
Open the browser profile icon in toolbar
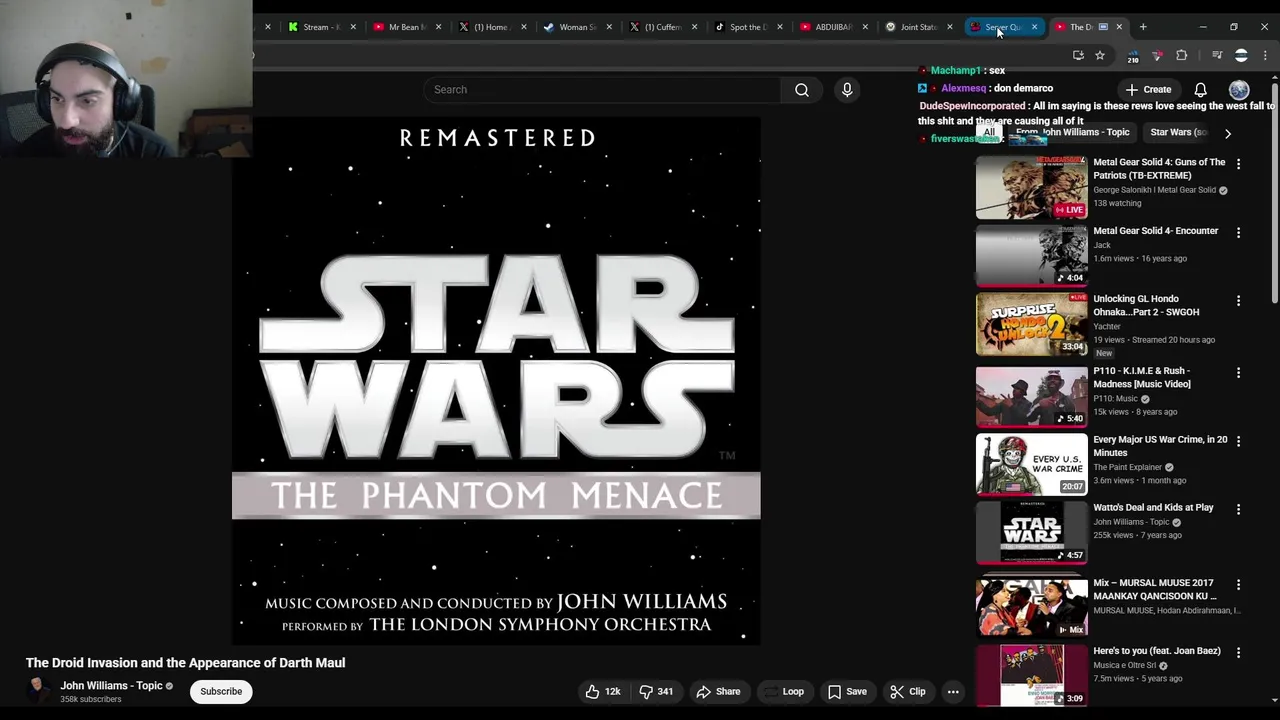point(1241,56)
